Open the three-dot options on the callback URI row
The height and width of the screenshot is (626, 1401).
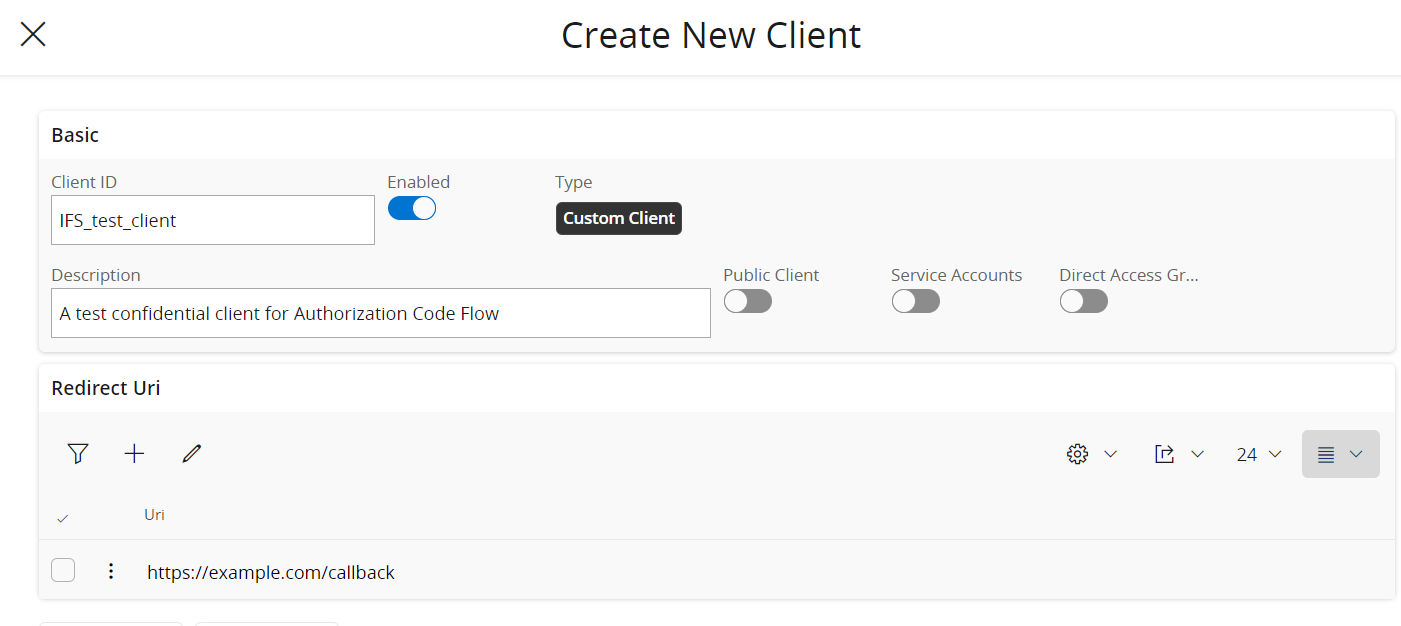(x=110, y=570)
